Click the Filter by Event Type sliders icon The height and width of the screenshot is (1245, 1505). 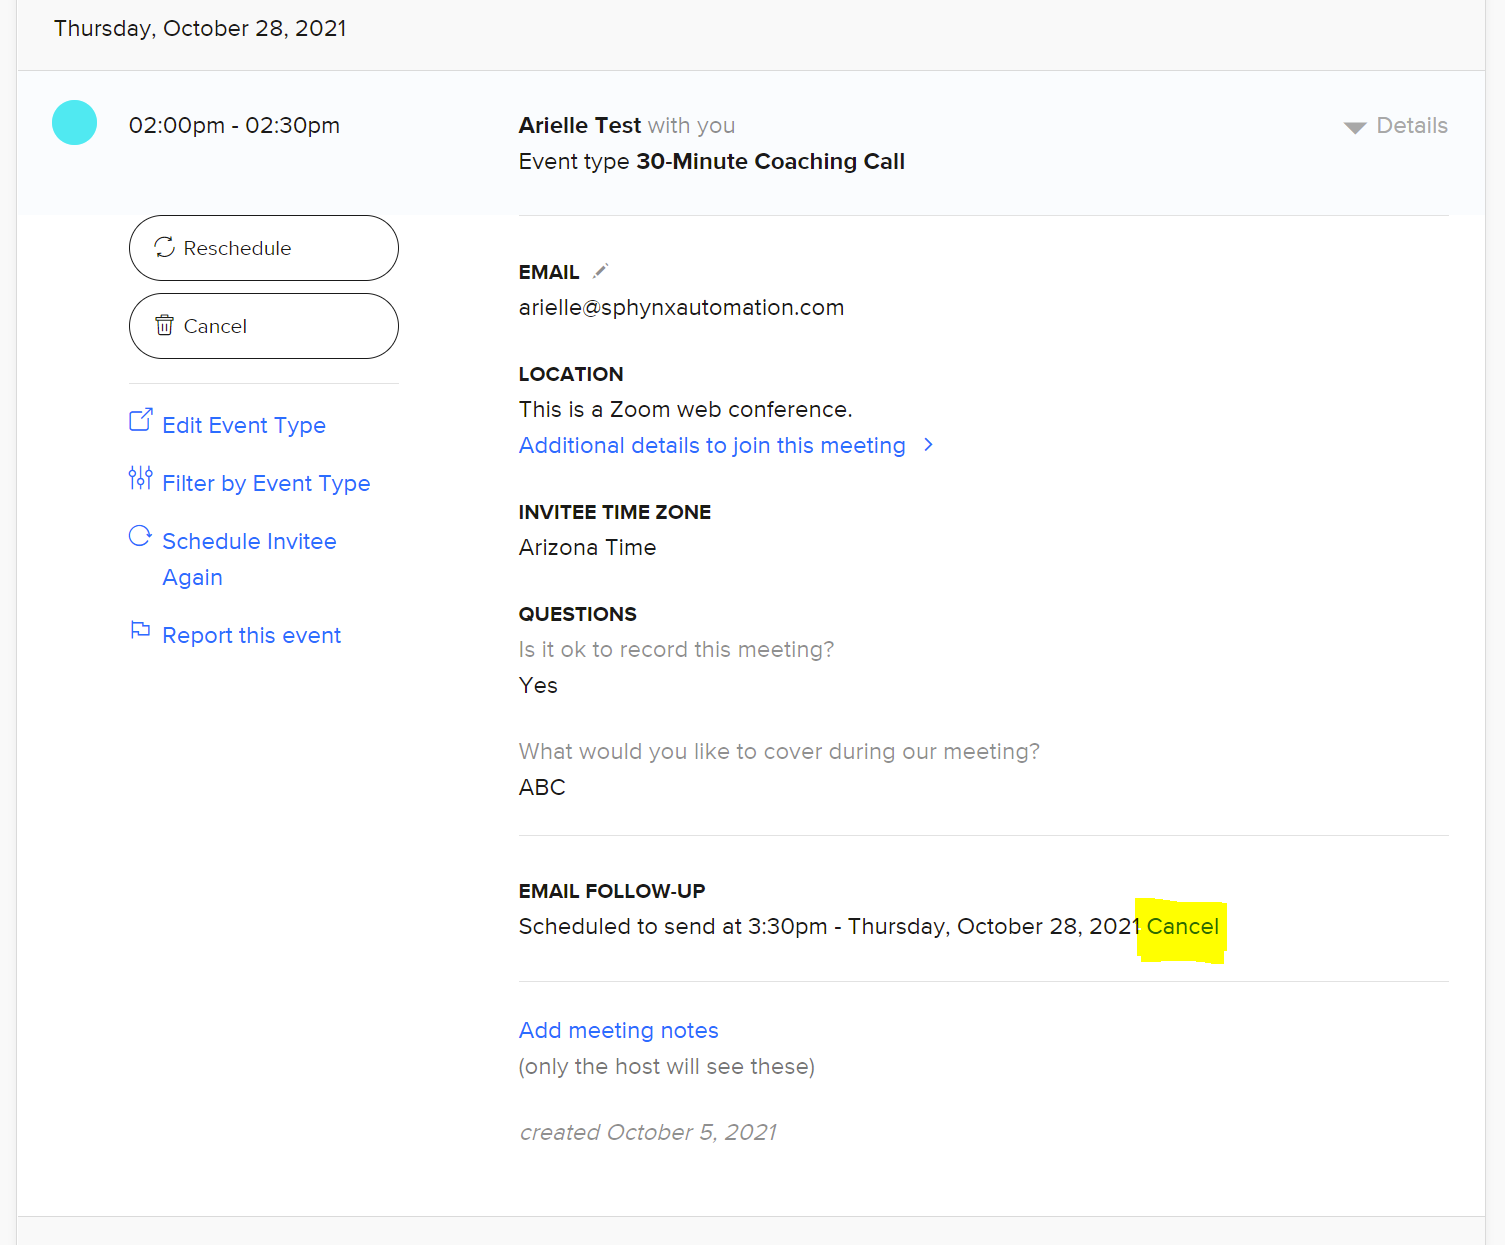click(x=141, y=478)
